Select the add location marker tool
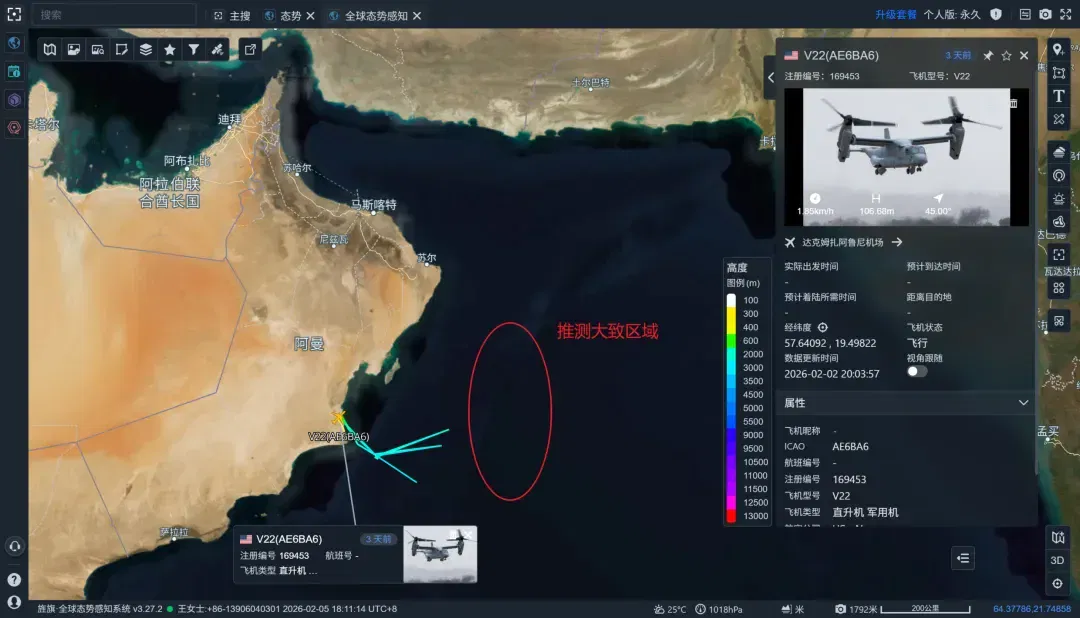Image resolution: width=1080 pixels, height=618 pixels. pyautogui.click(x=1059, y=50)
